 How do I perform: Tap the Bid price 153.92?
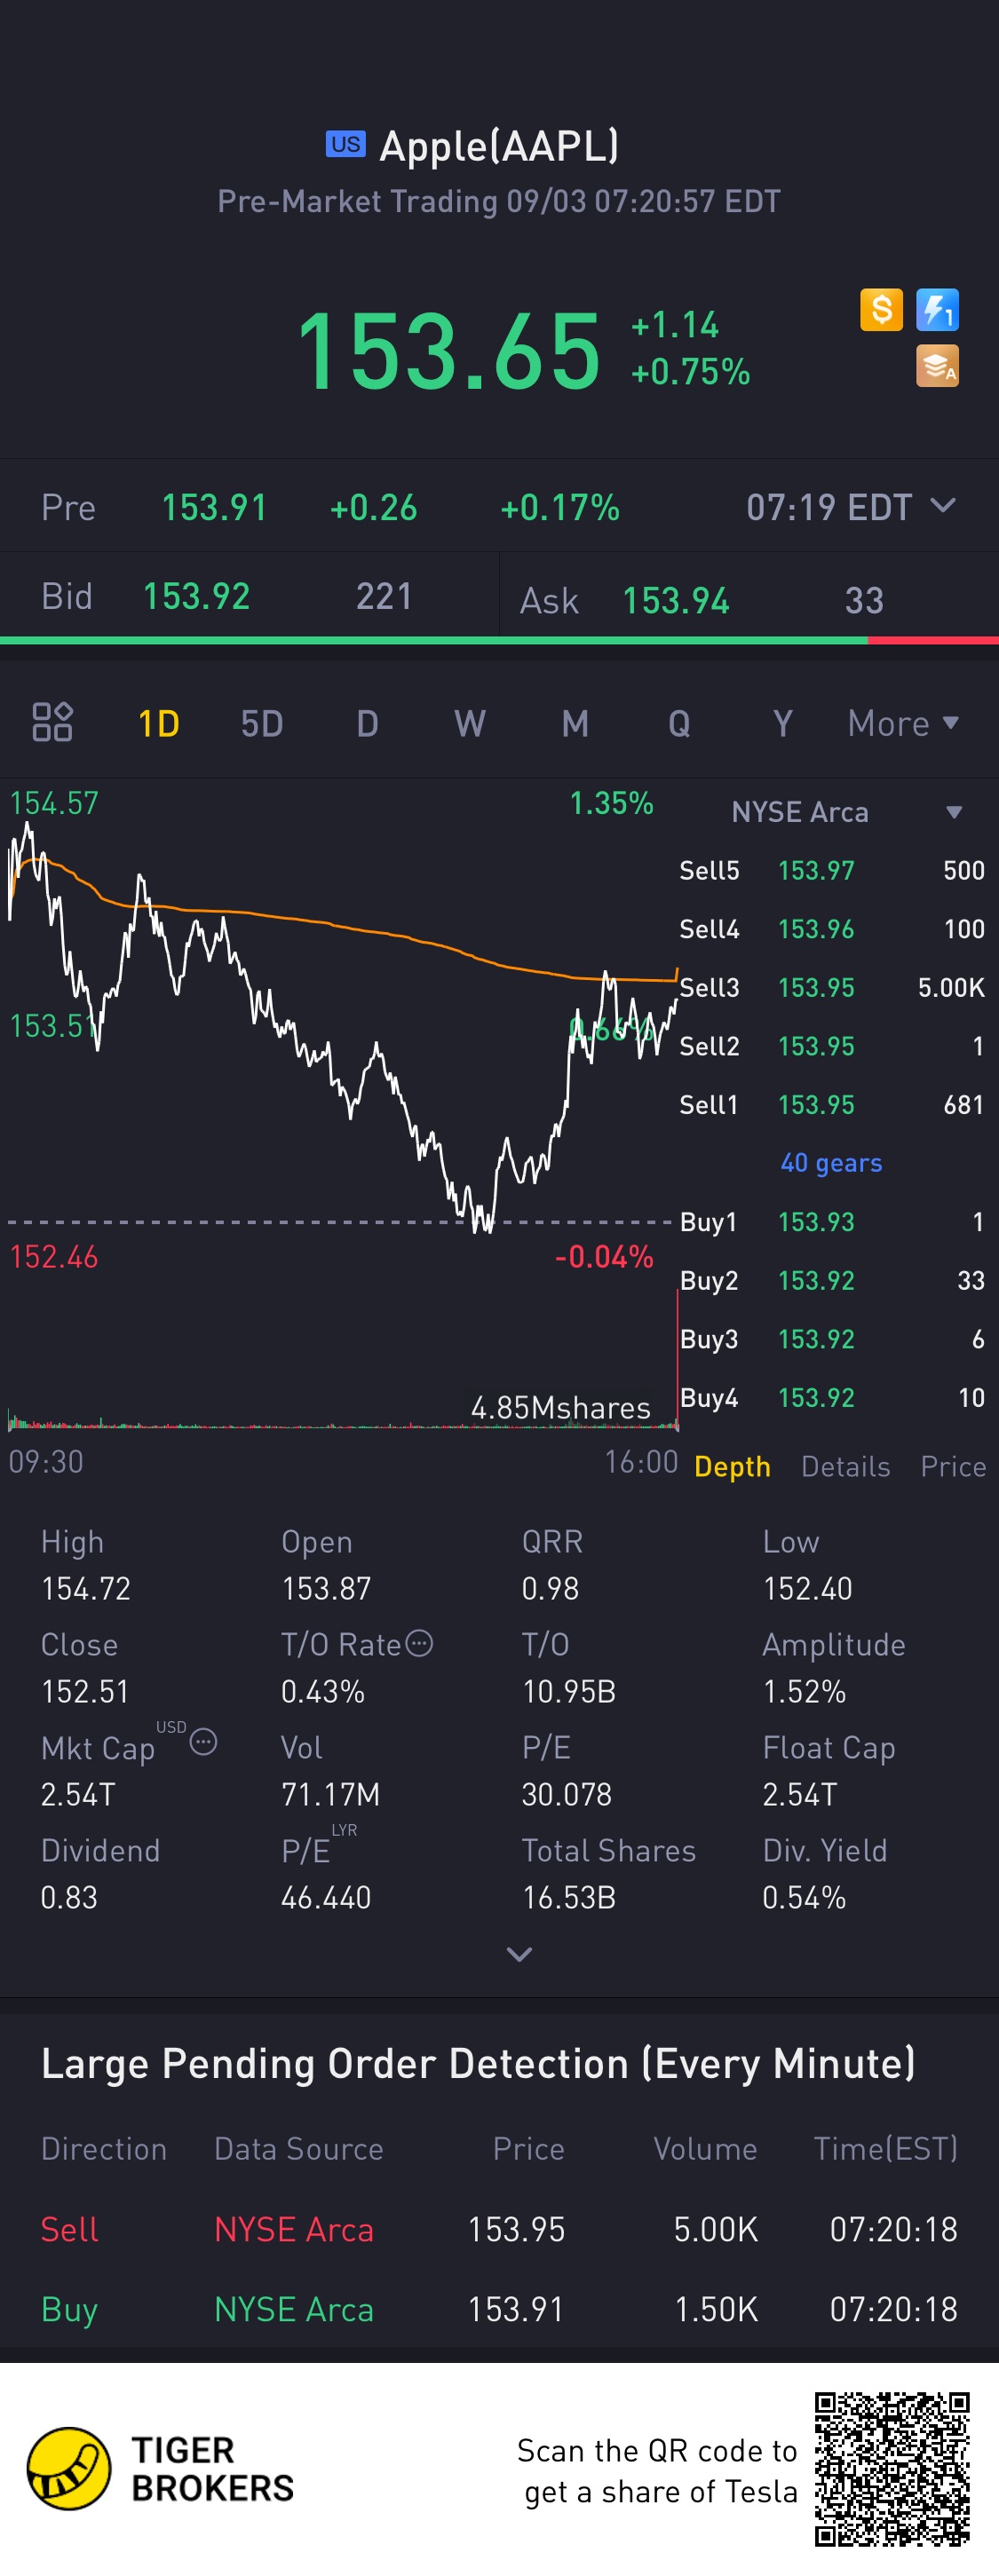click(196, 597)
